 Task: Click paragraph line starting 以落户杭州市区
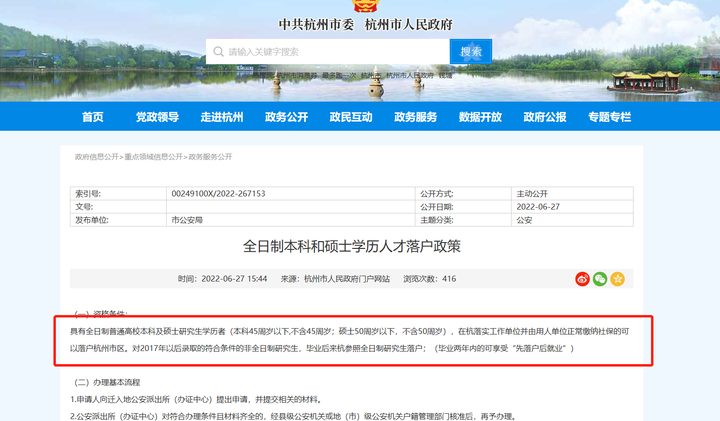[x=322, y=348]
